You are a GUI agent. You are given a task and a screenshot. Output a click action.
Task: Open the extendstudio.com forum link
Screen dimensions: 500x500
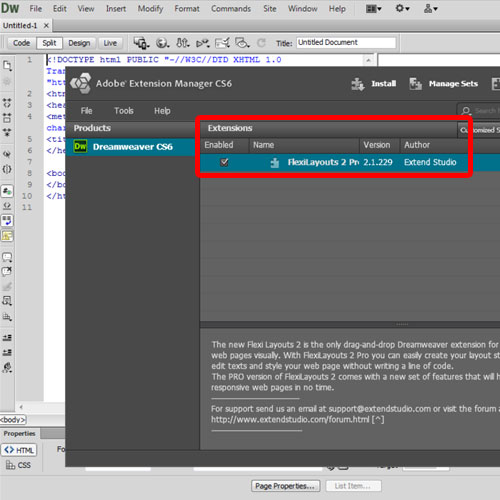[290, 419]
